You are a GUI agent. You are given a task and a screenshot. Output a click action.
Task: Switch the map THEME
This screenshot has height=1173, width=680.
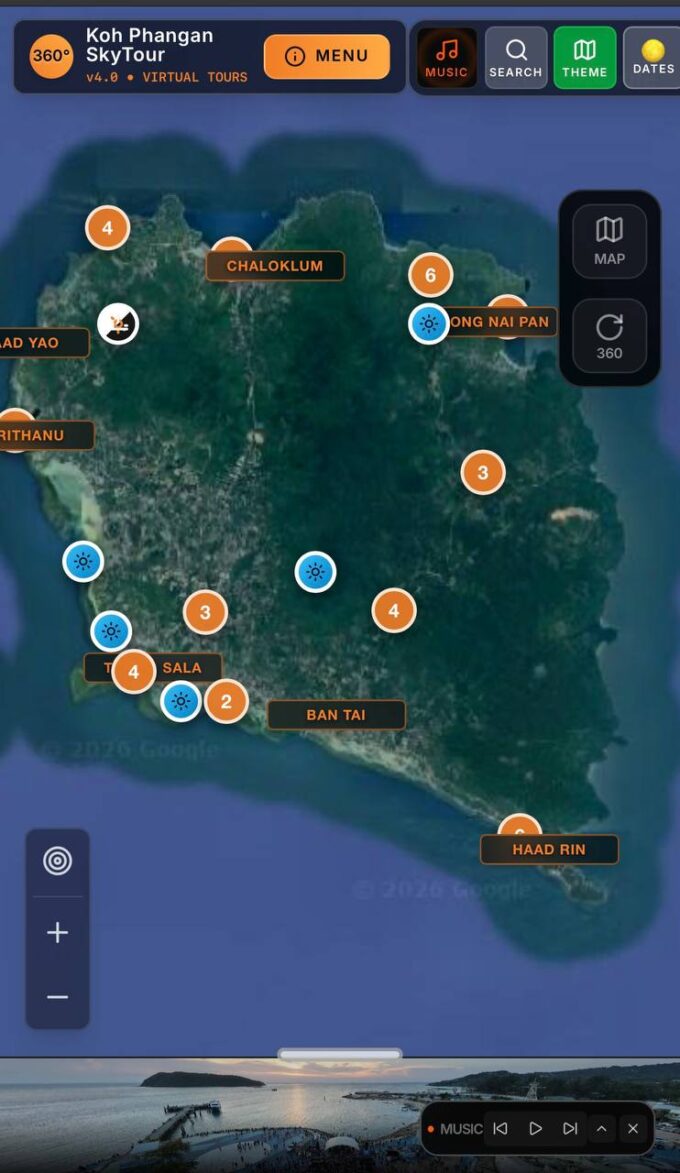[584, 58]
